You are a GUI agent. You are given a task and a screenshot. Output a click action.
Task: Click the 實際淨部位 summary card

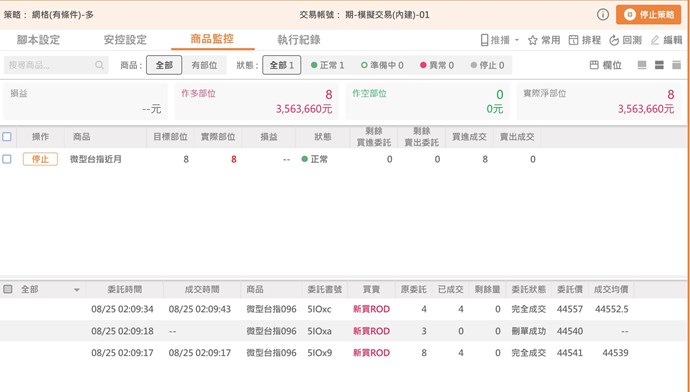pyautogui.click(x=598, y=101)
